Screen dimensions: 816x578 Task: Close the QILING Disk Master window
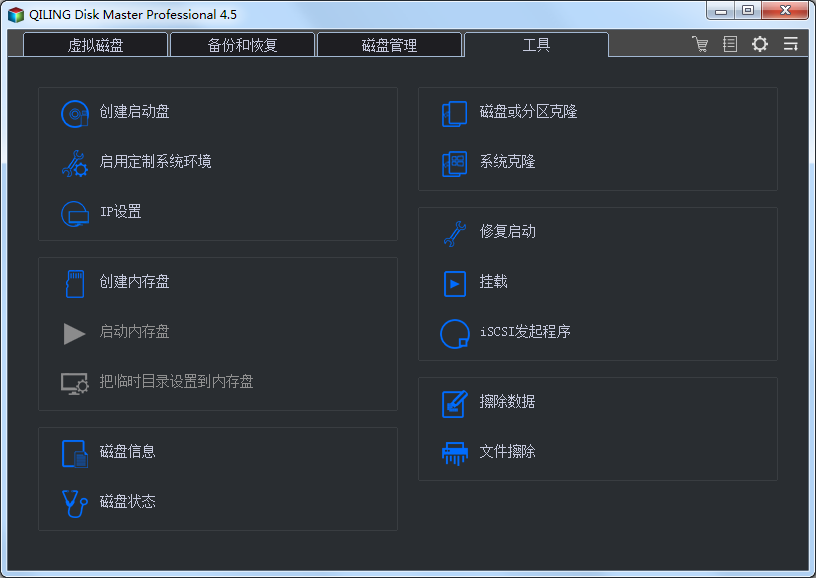(x=785, y=11)
